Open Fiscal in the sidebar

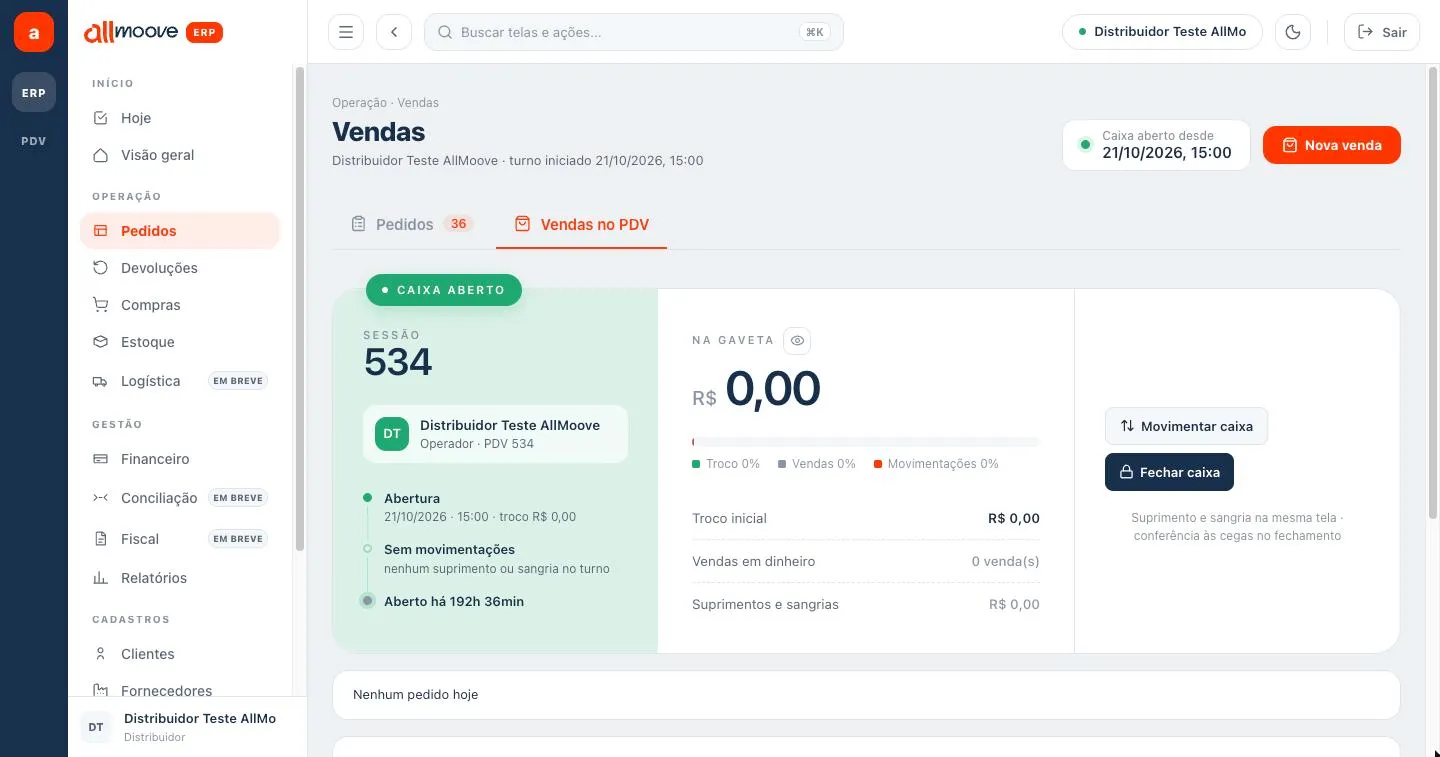(x=180, y=539)
